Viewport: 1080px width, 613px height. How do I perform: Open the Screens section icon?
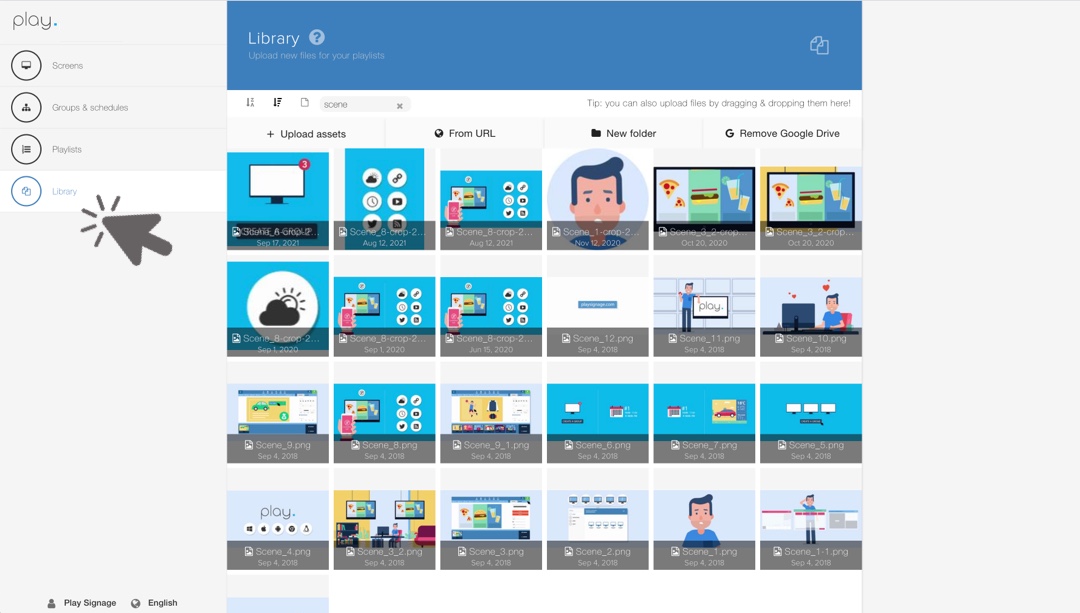click(x=26, y=65)
